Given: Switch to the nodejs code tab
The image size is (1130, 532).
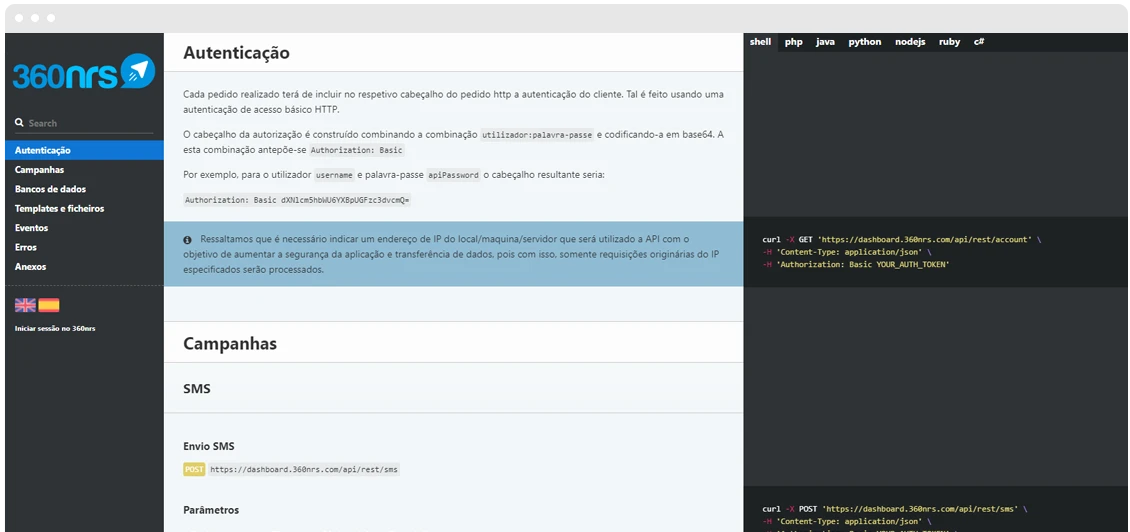Looking at the screenshot, I should click(910, 42).
